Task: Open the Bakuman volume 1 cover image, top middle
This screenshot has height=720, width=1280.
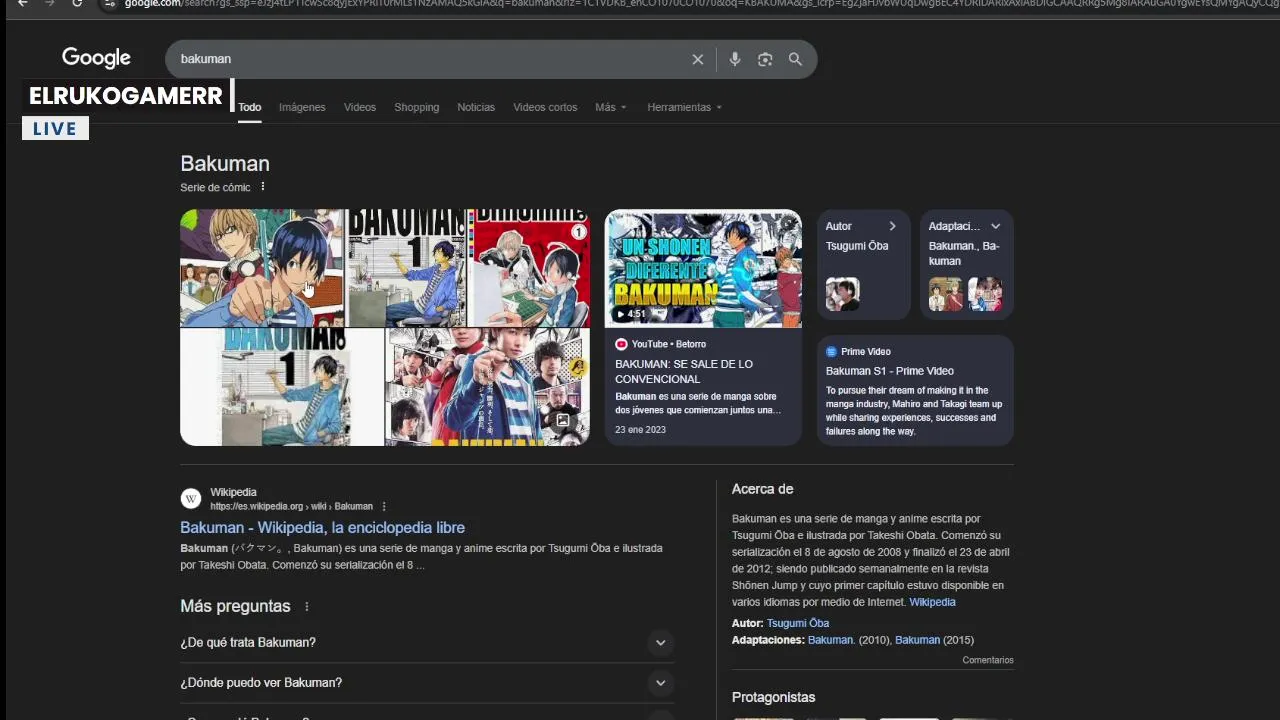Action: [x=406, y=268]
